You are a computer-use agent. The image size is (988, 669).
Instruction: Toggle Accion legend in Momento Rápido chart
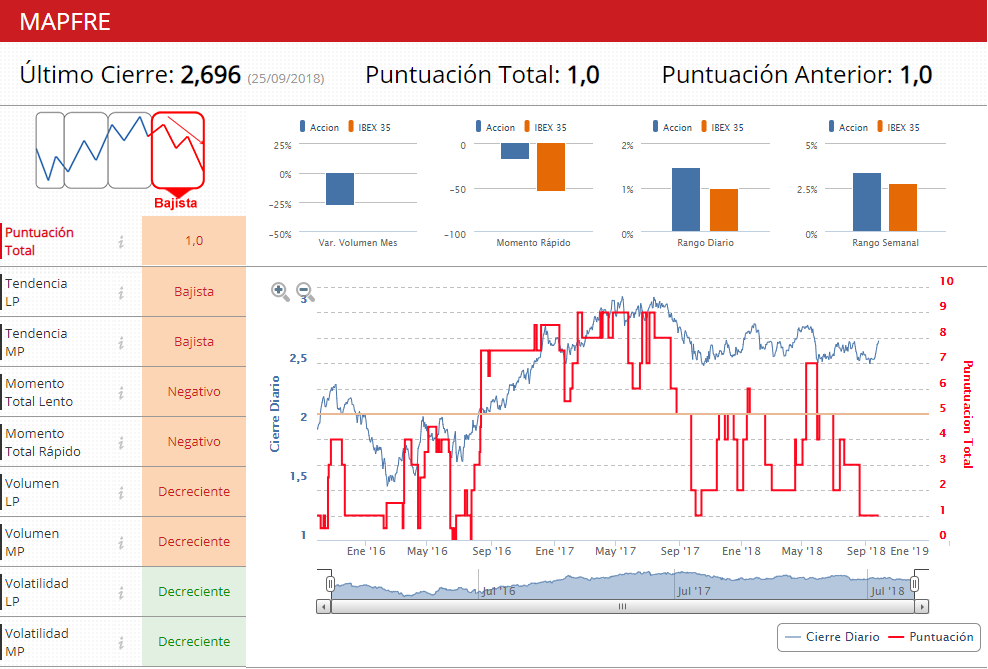click(x=495, y=127)
